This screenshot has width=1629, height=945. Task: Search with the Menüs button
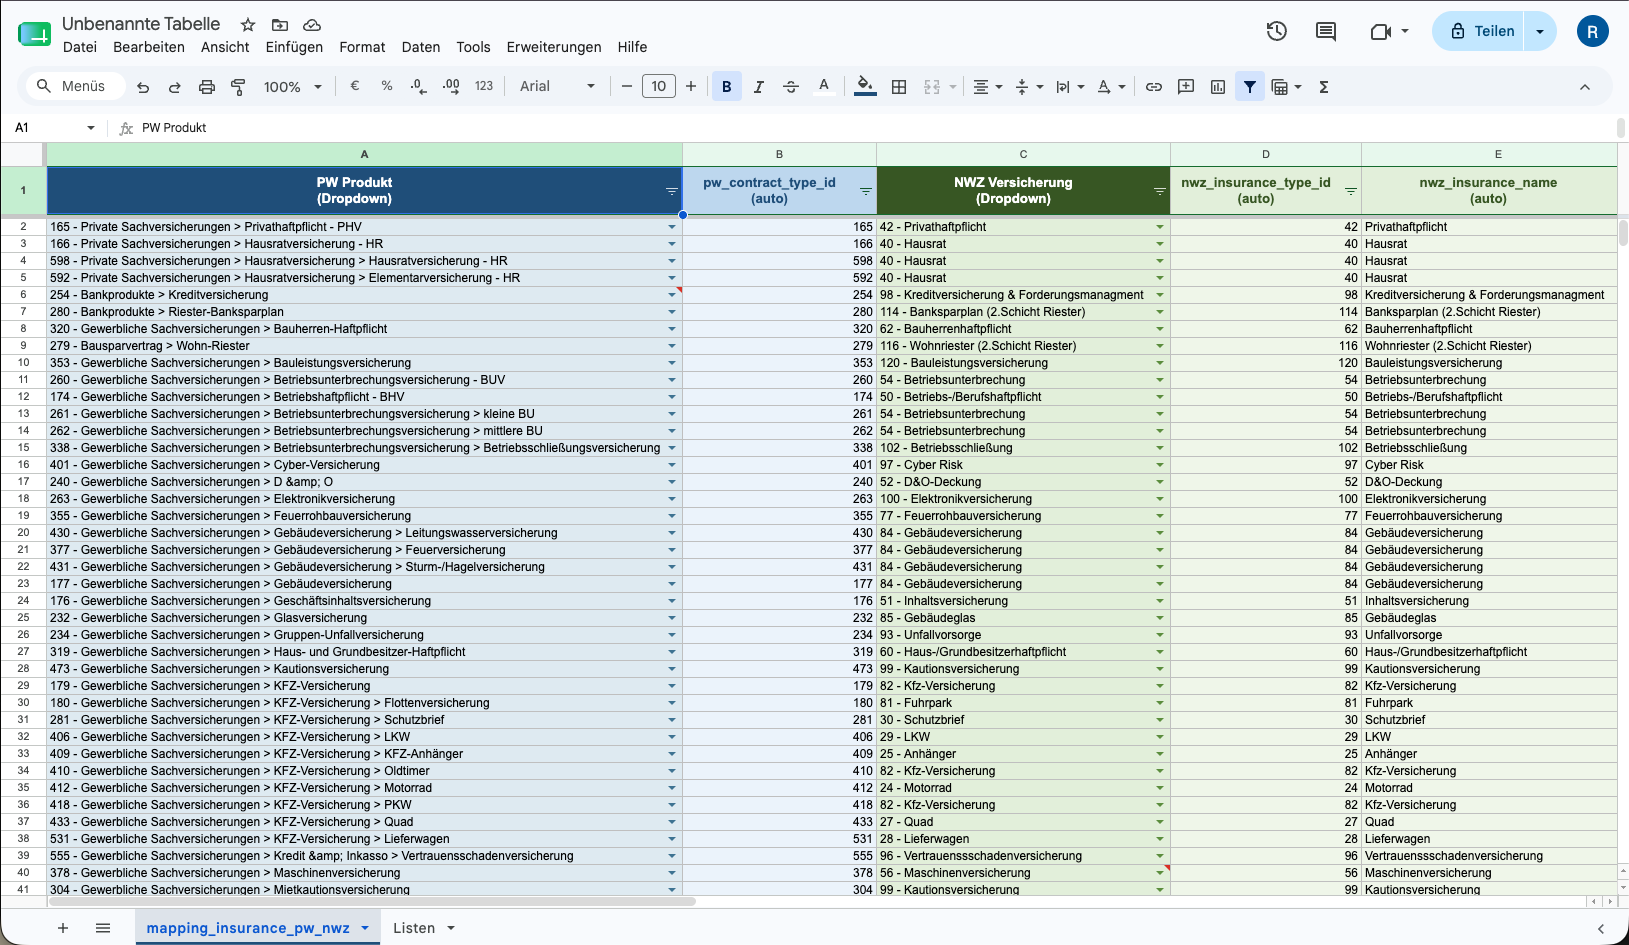(x=72, y=87)
